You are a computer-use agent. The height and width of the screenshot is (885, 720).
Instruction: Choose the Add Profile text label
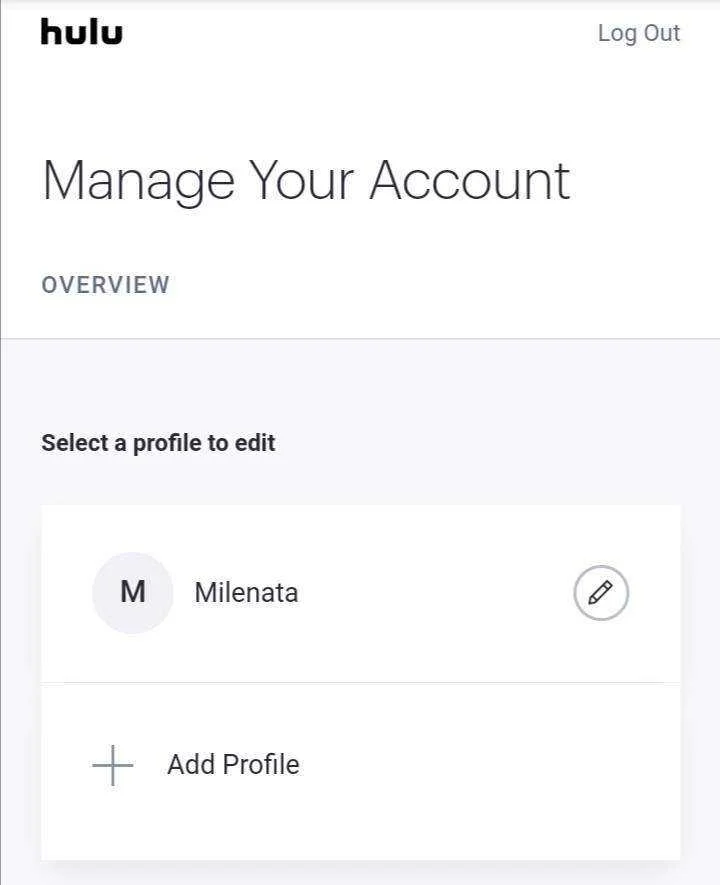(x=233, y=765)
